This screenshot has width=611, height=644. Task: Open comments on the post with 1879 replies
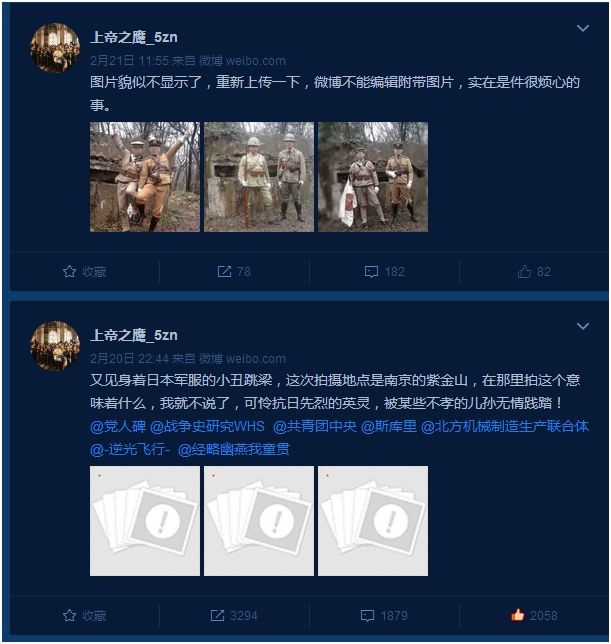click(x=384, y=615)
